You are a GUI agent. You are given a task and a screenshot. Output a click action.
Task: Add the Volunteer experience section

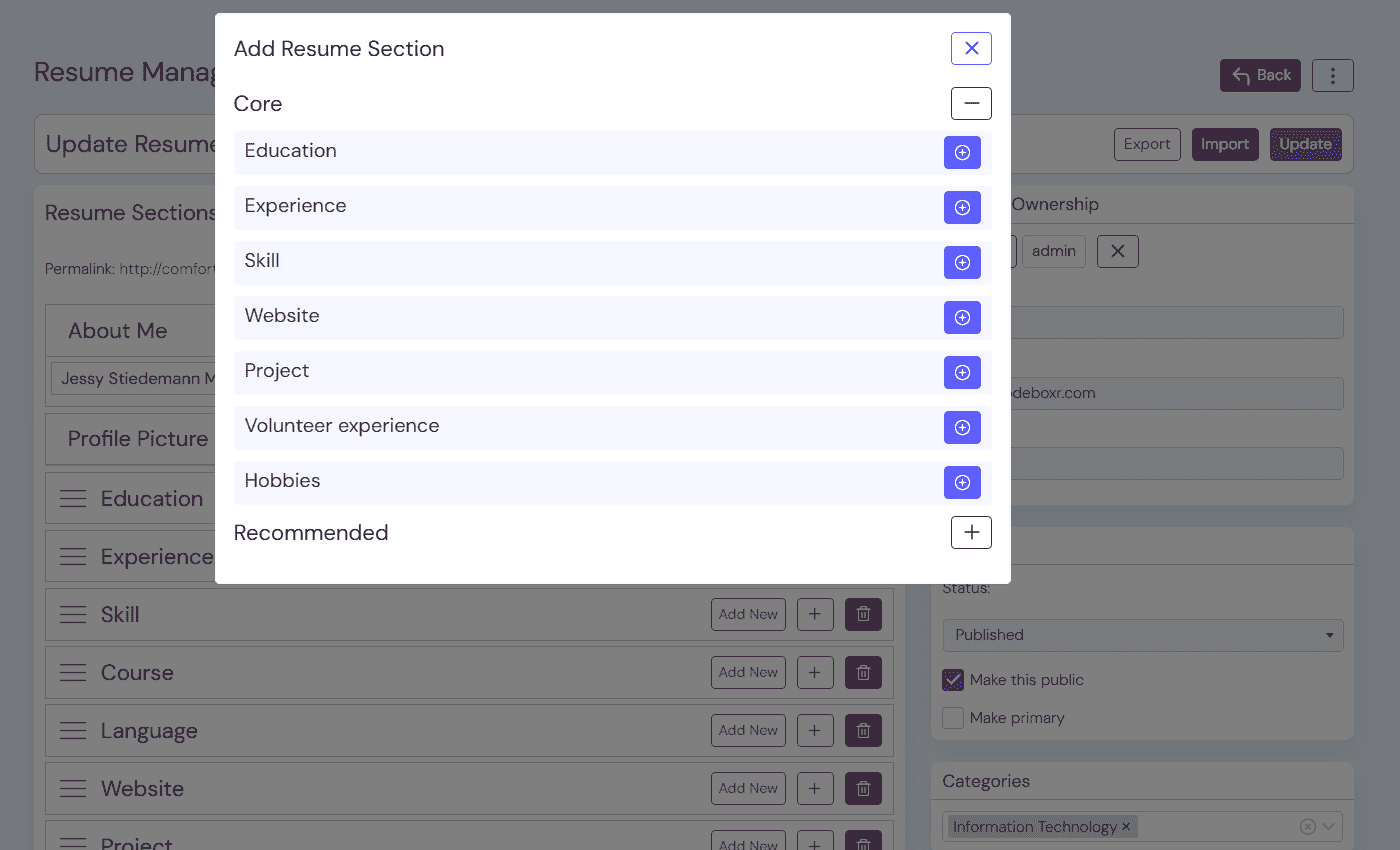pos(962,428)
